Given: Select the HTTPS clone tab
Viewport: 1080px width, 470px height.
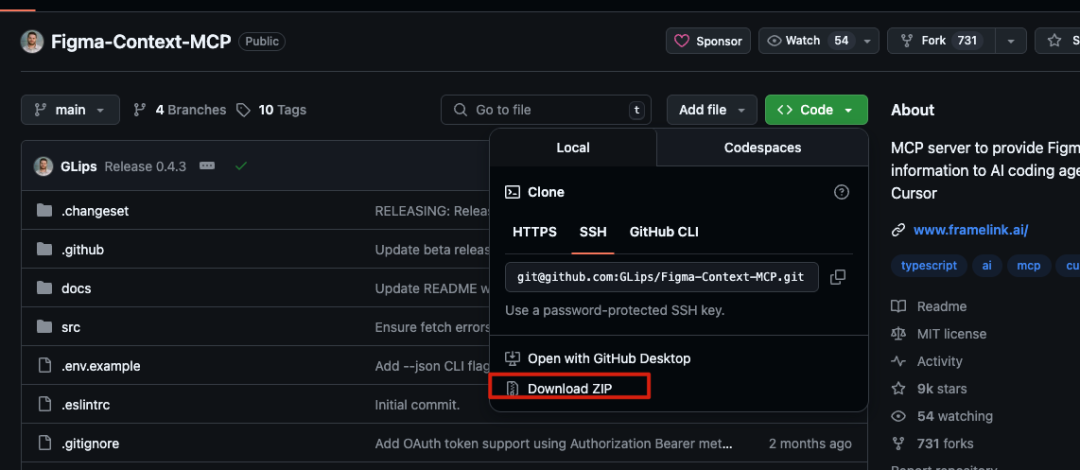Looking at the screenshot, I should point(534,232).
